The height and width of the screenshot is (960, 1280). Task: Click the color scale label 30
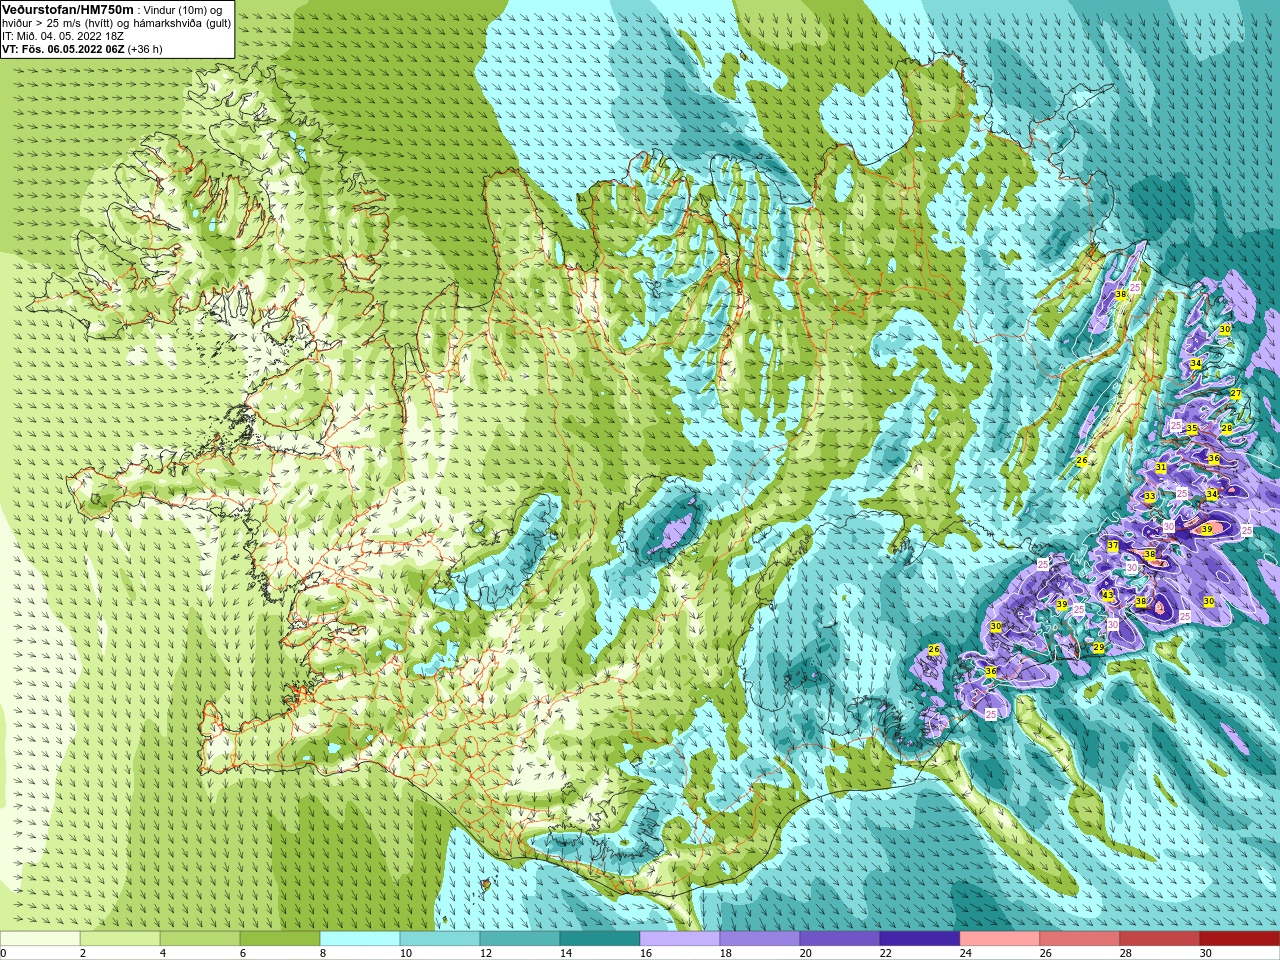(1206, 953)
